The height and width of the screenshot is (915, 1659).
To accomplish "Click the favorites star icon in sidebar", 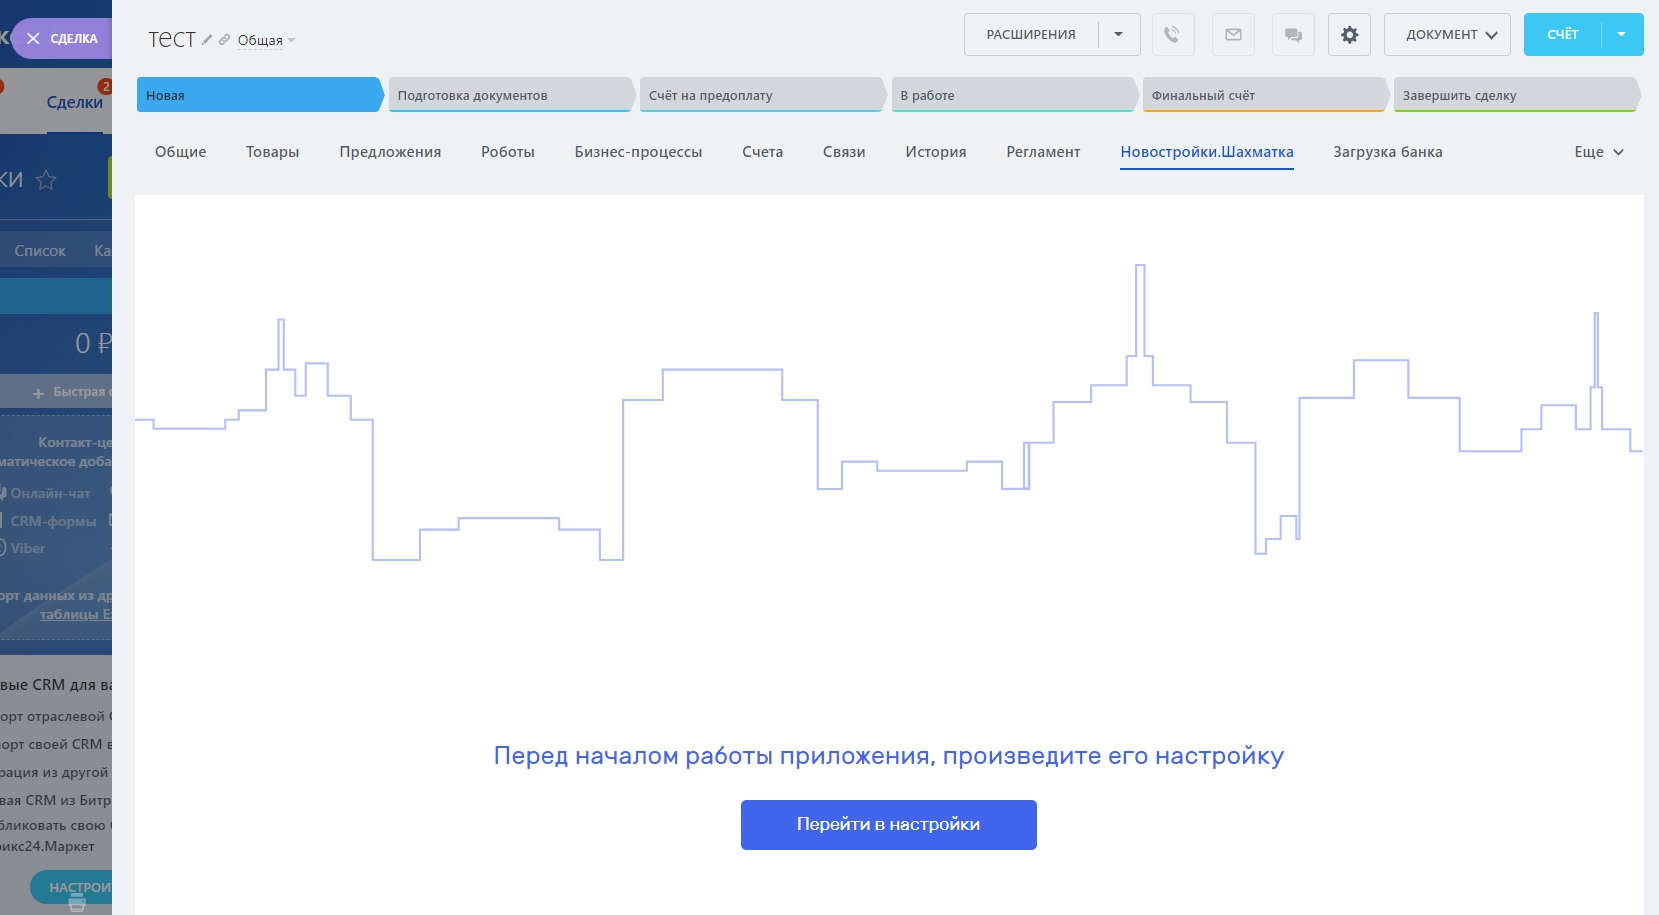I will tap(46, 180).
